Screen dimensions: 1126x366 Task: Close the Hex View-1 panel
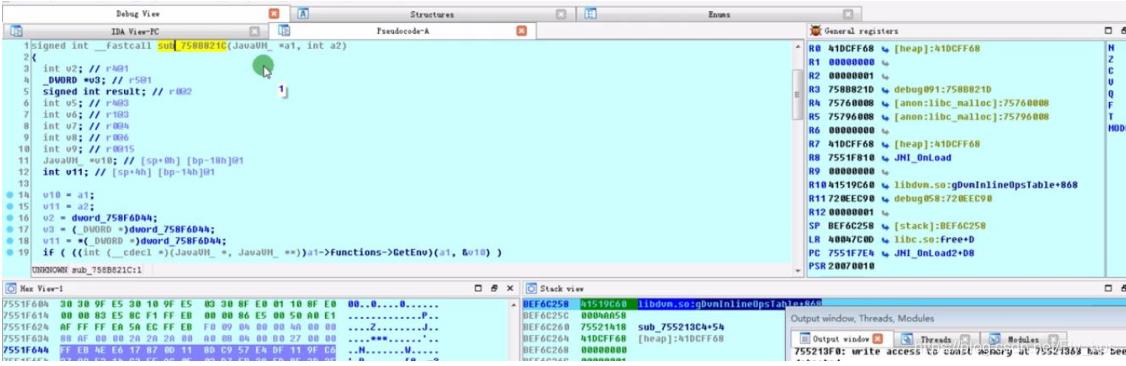tap(509, 288)
